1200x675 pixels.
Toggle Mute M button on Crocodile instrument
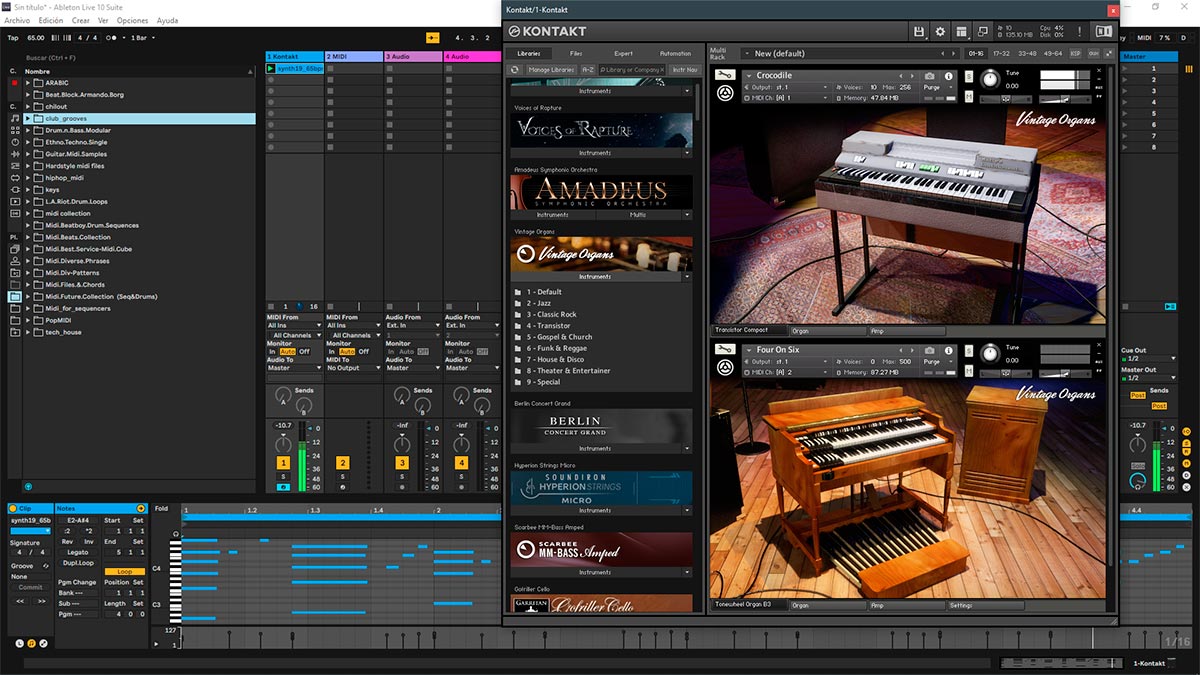click(970, 98)
